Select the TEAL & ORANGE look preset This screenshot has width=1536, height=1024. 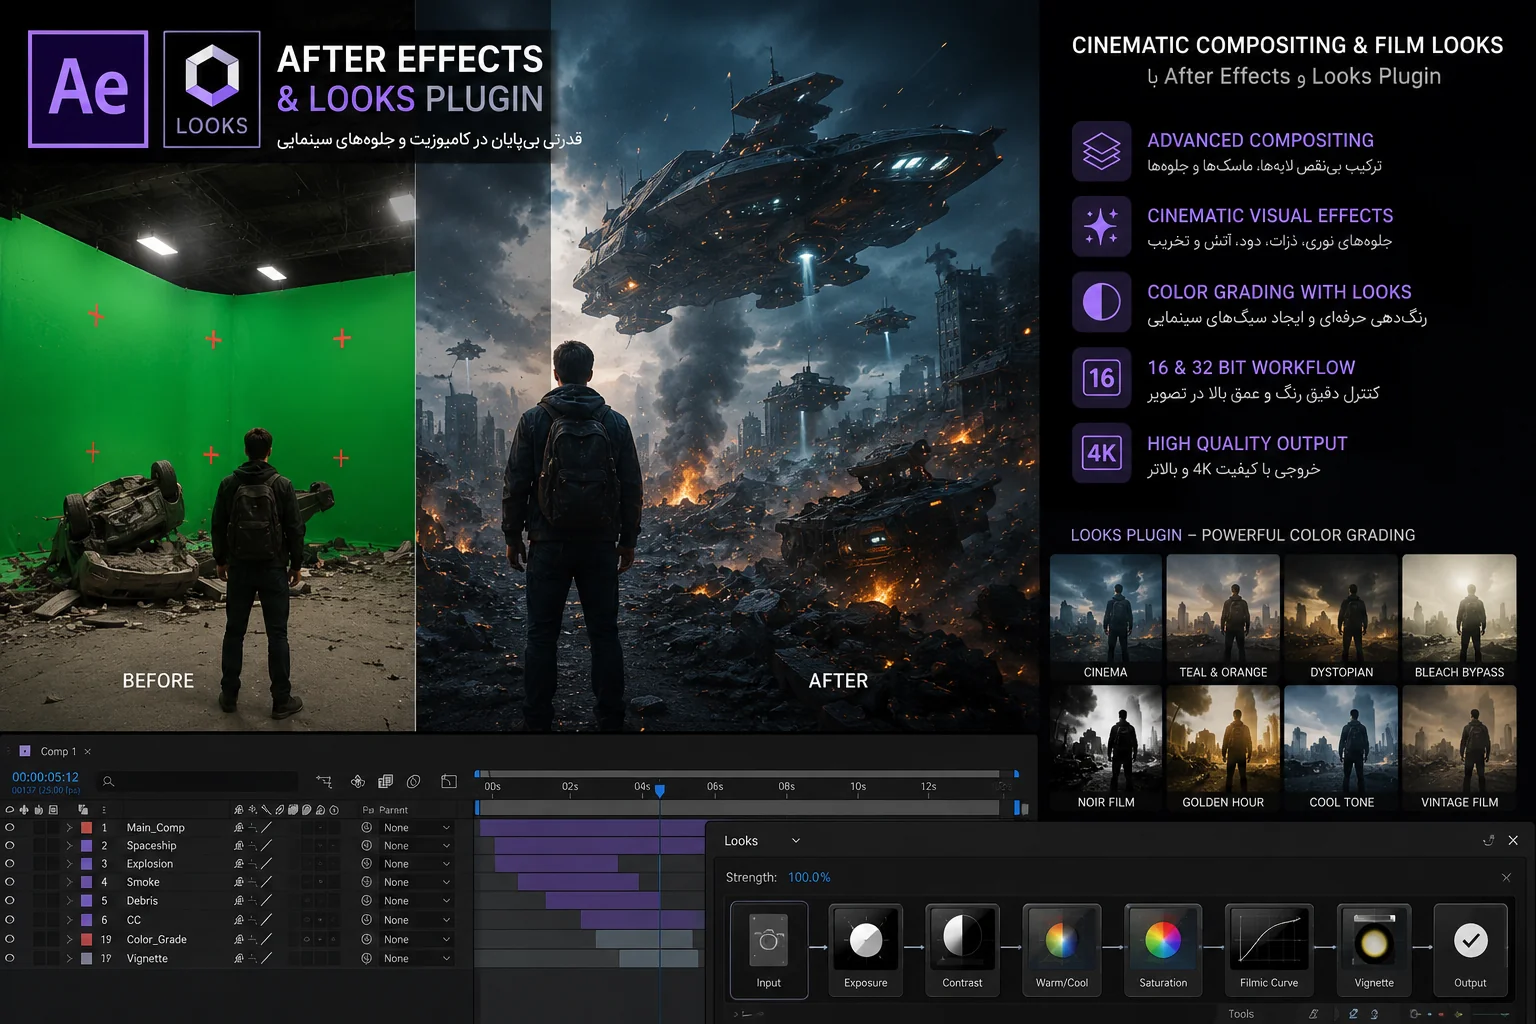click(1223, 619)
